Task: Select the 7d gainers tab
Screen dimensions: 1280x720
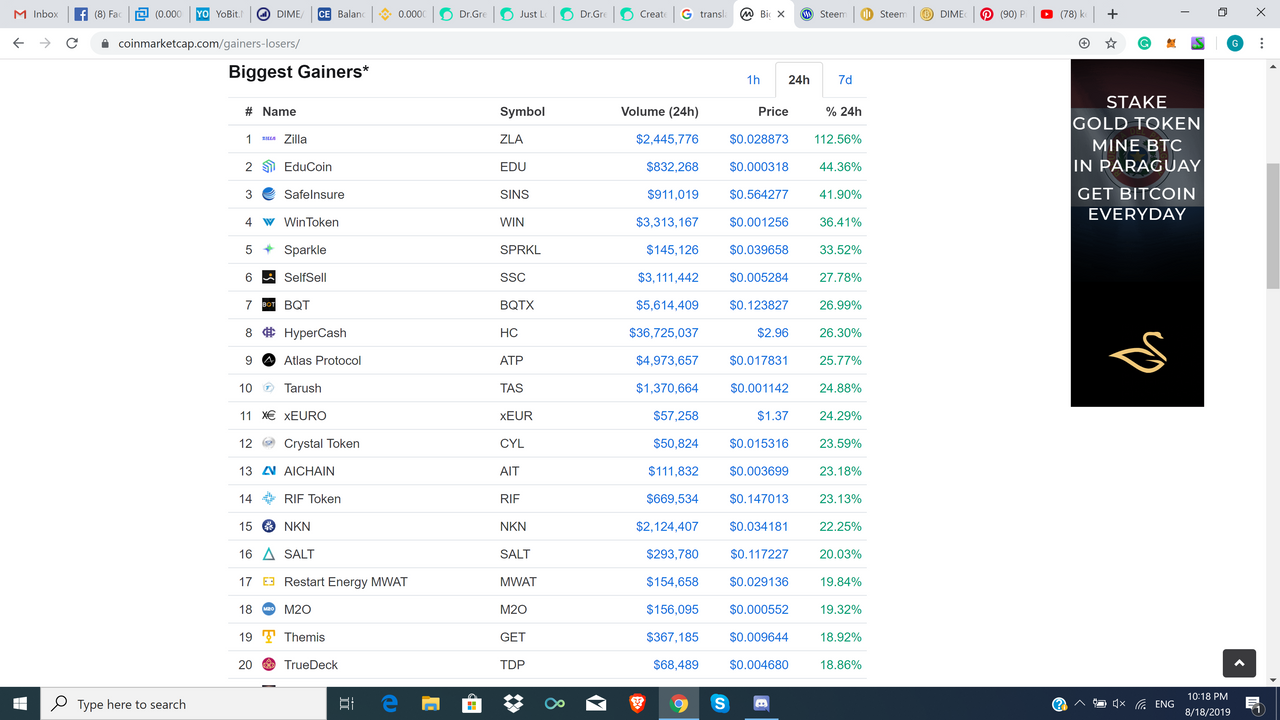Action: [845, 80]
